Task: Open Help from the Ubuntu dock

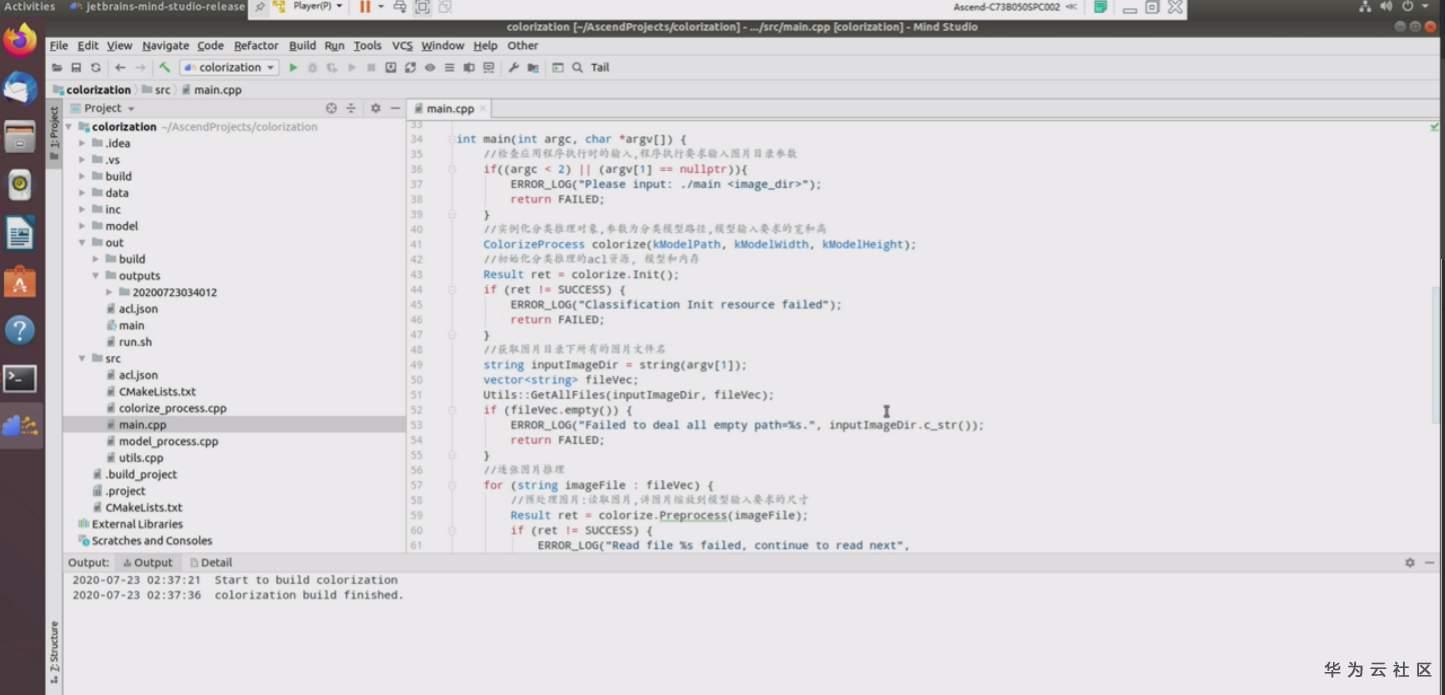Action: click(x=20, y=330)
